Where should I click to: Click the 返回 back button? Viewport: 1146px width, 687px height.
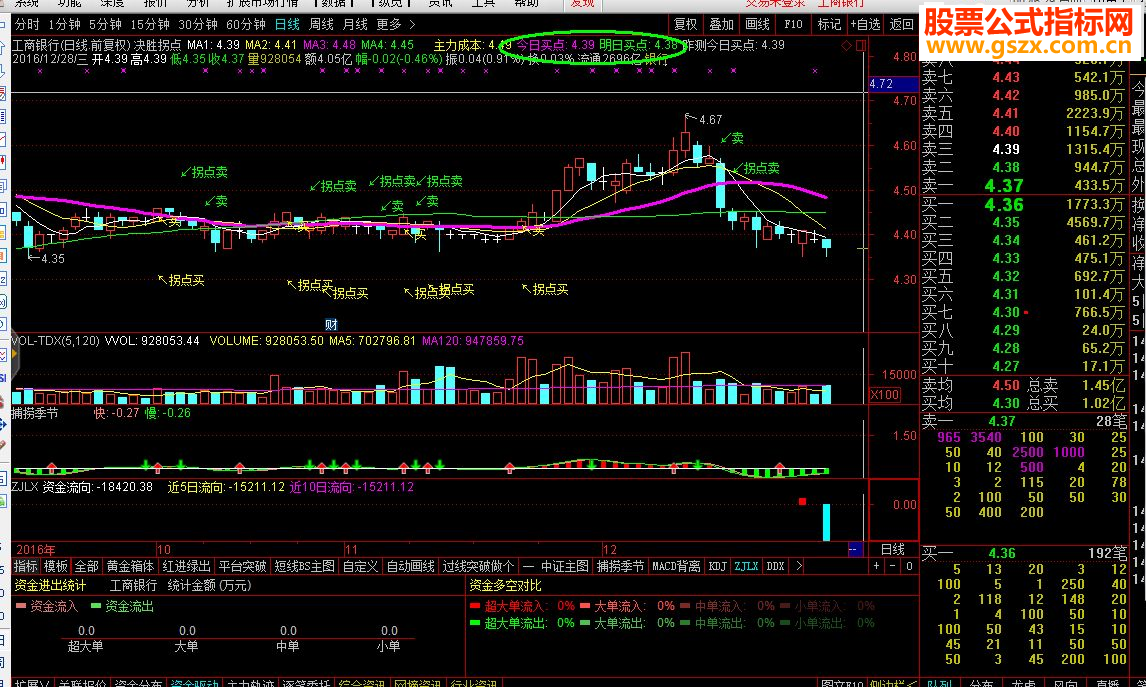[901, 24]
